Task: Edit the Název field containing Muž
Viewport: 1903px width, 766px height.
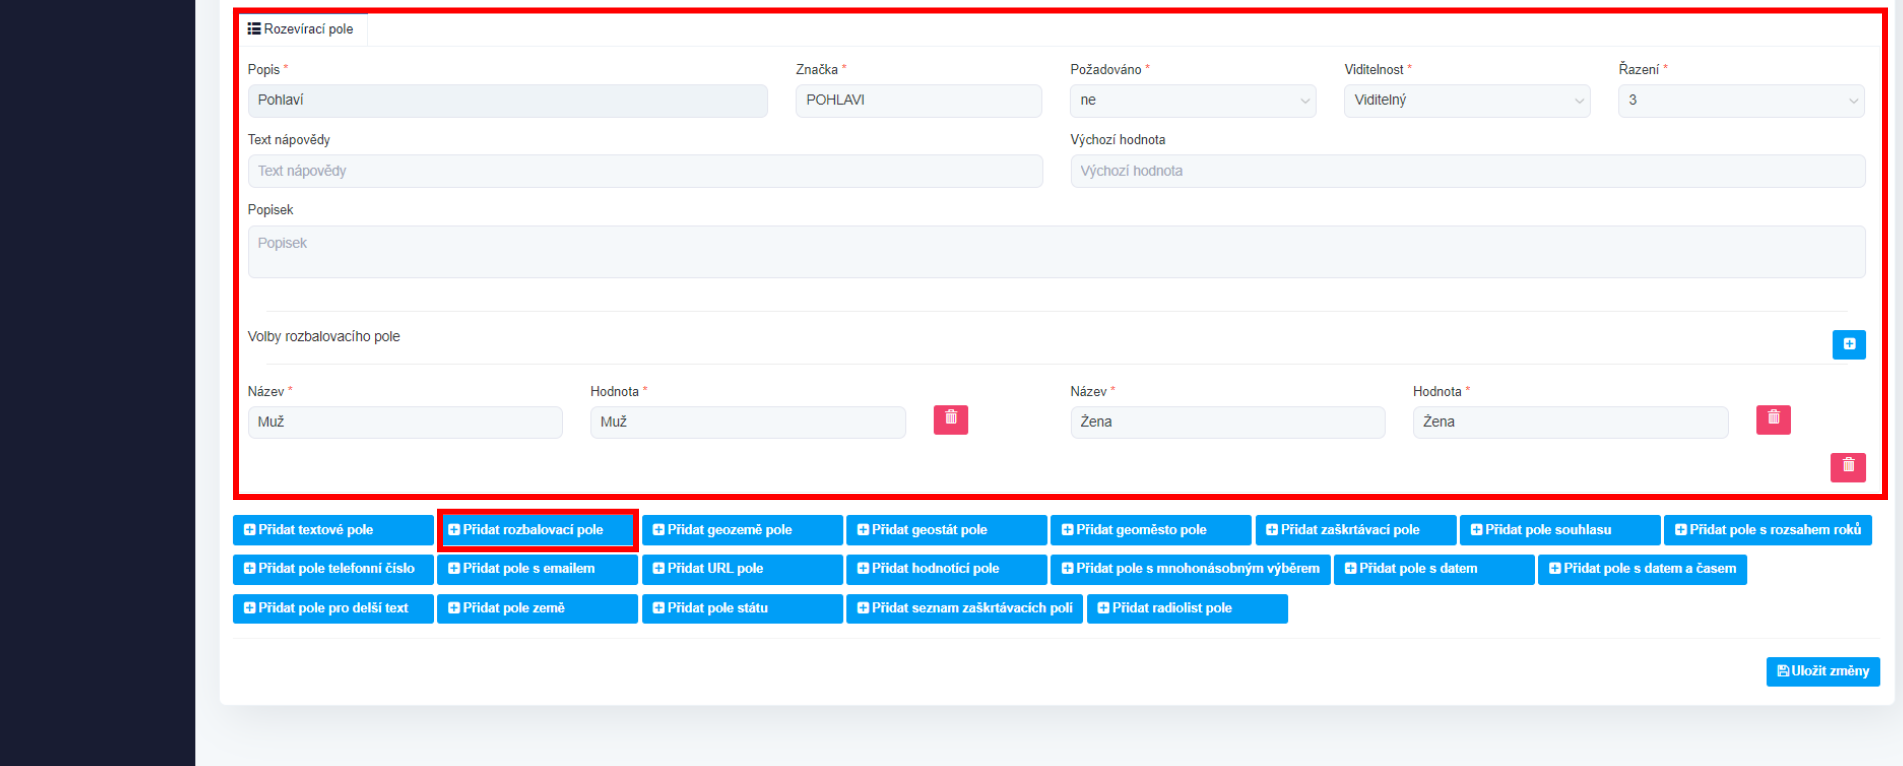Action: pos(405,422)
